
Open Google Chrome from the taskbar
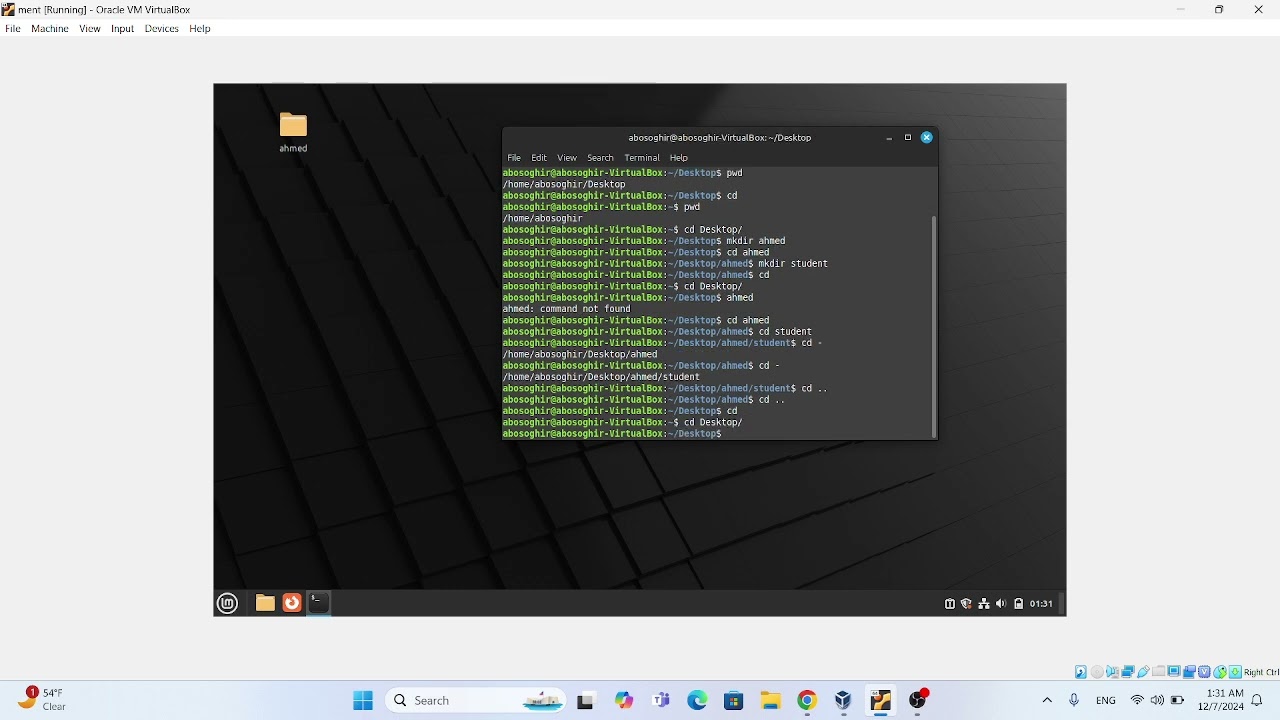coord(807,701)
